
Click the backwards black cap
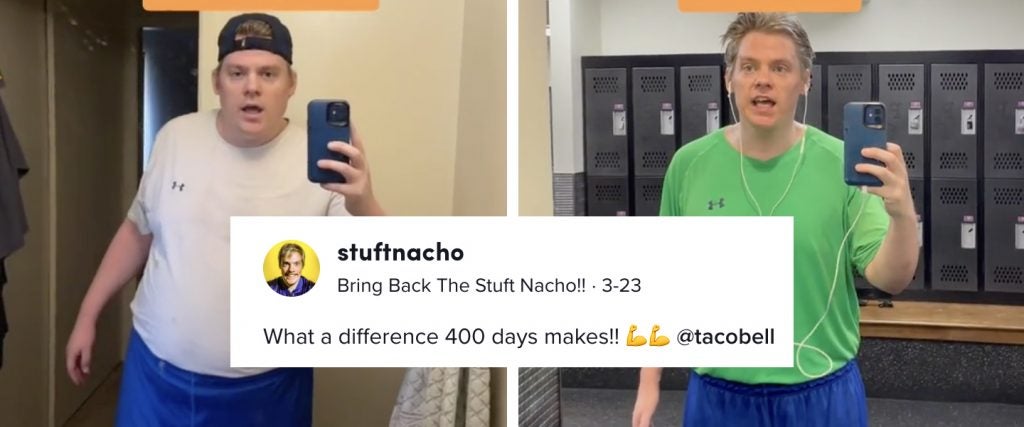[x=255, y=37]
